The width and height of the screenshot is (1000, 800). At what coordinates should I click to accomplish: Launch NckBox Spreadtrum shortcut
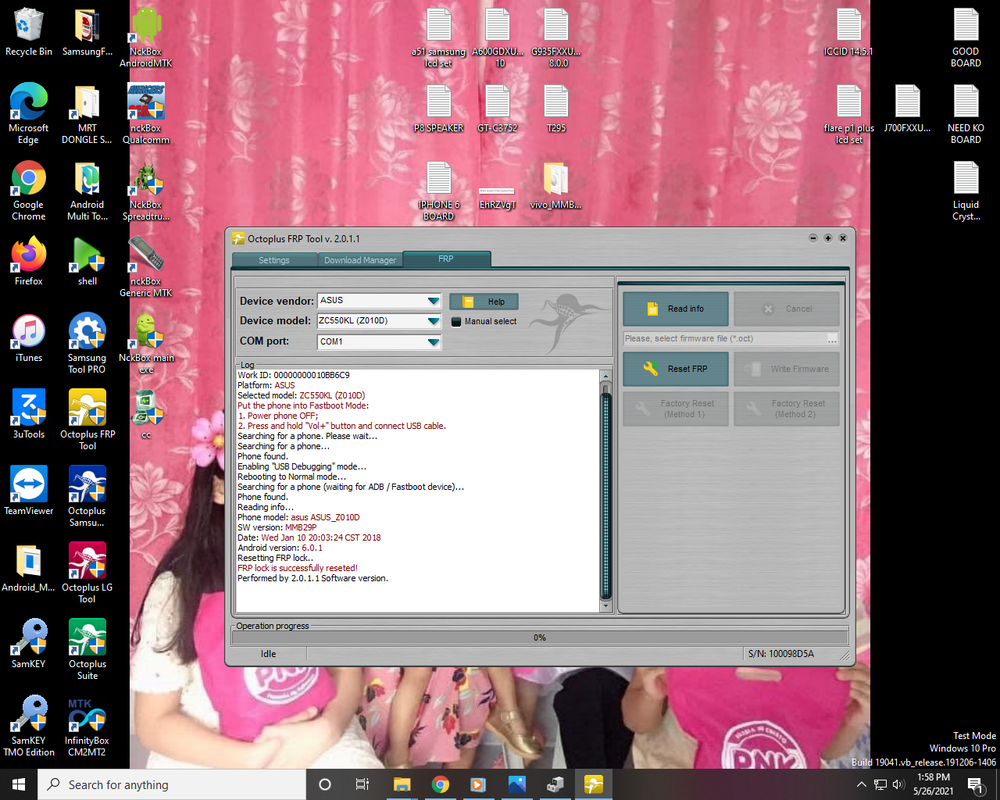point(146,190)
